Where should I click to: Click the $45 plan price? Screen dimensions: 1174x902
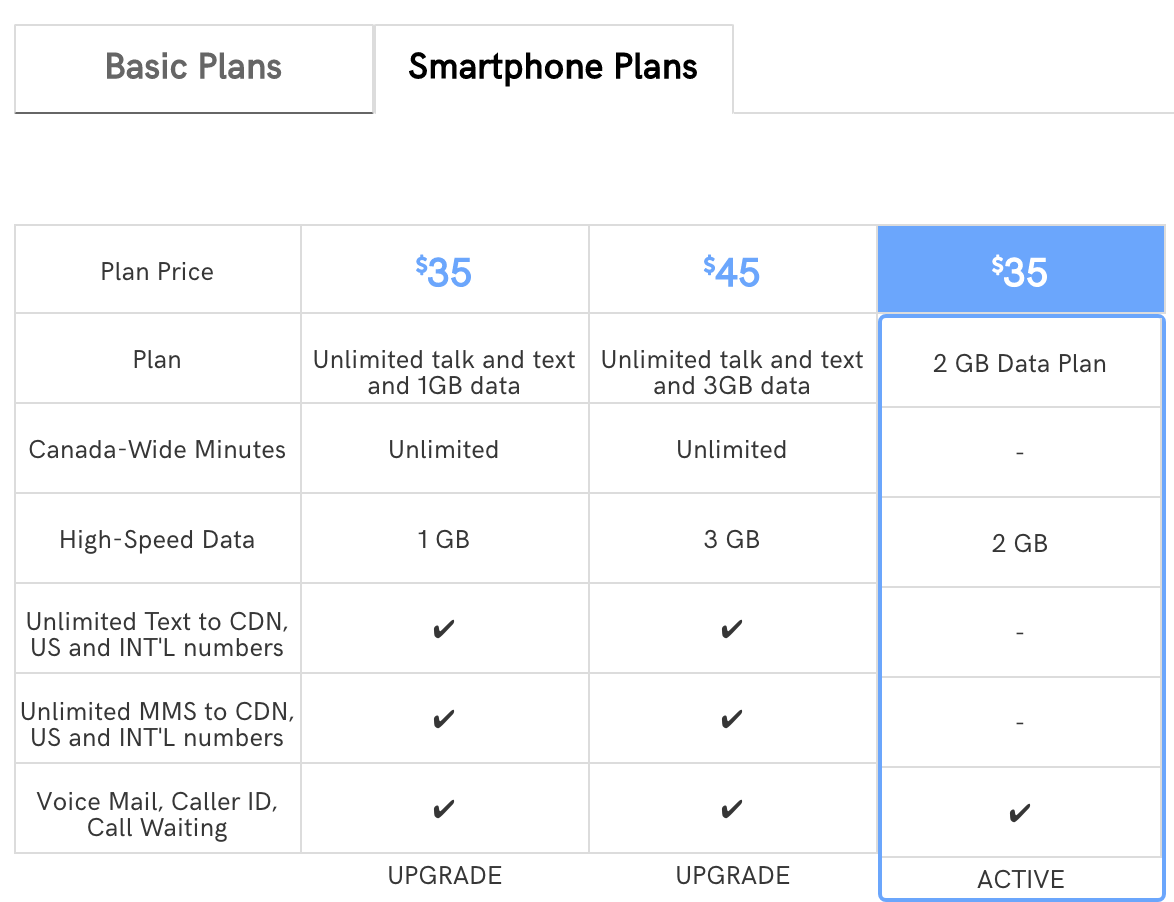coord(732,271)
